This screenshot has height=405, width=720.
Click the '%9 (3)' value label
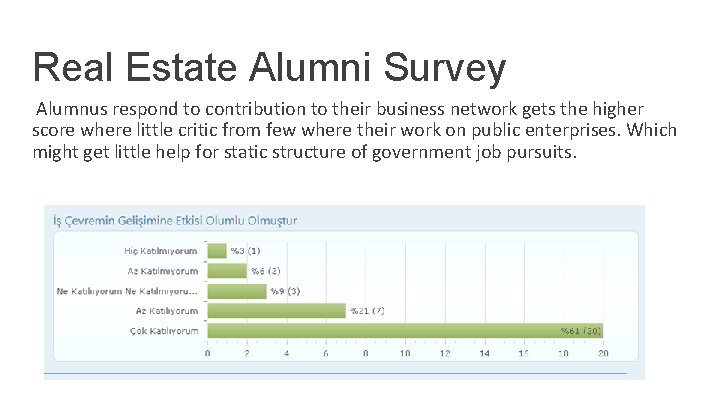pos(285,291)
